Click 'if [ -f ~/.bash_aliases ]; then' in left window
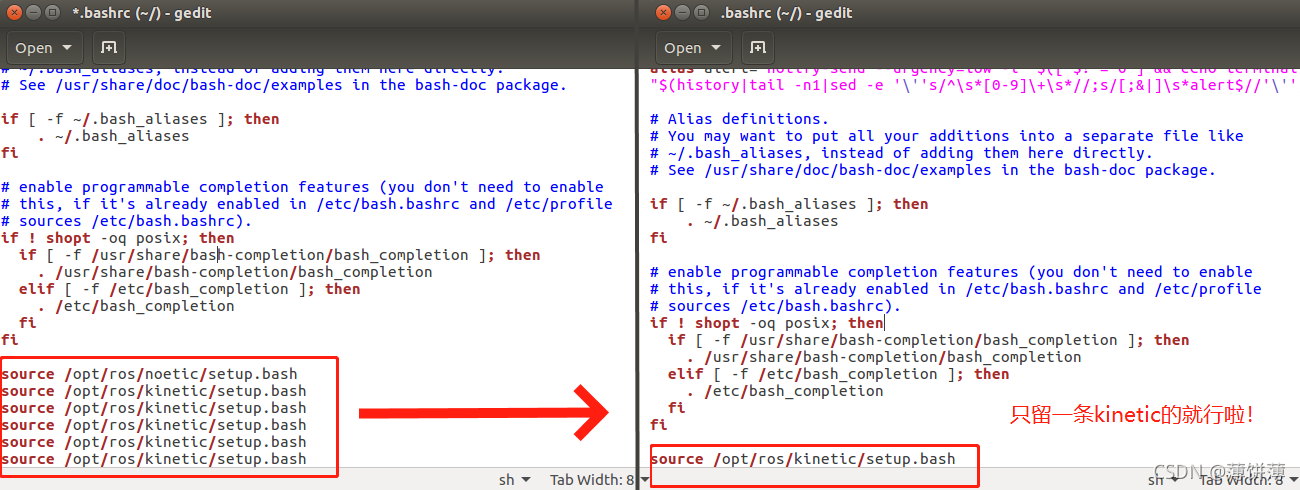1300x490 pixels. pyautogui.click(x=140, y=119)
